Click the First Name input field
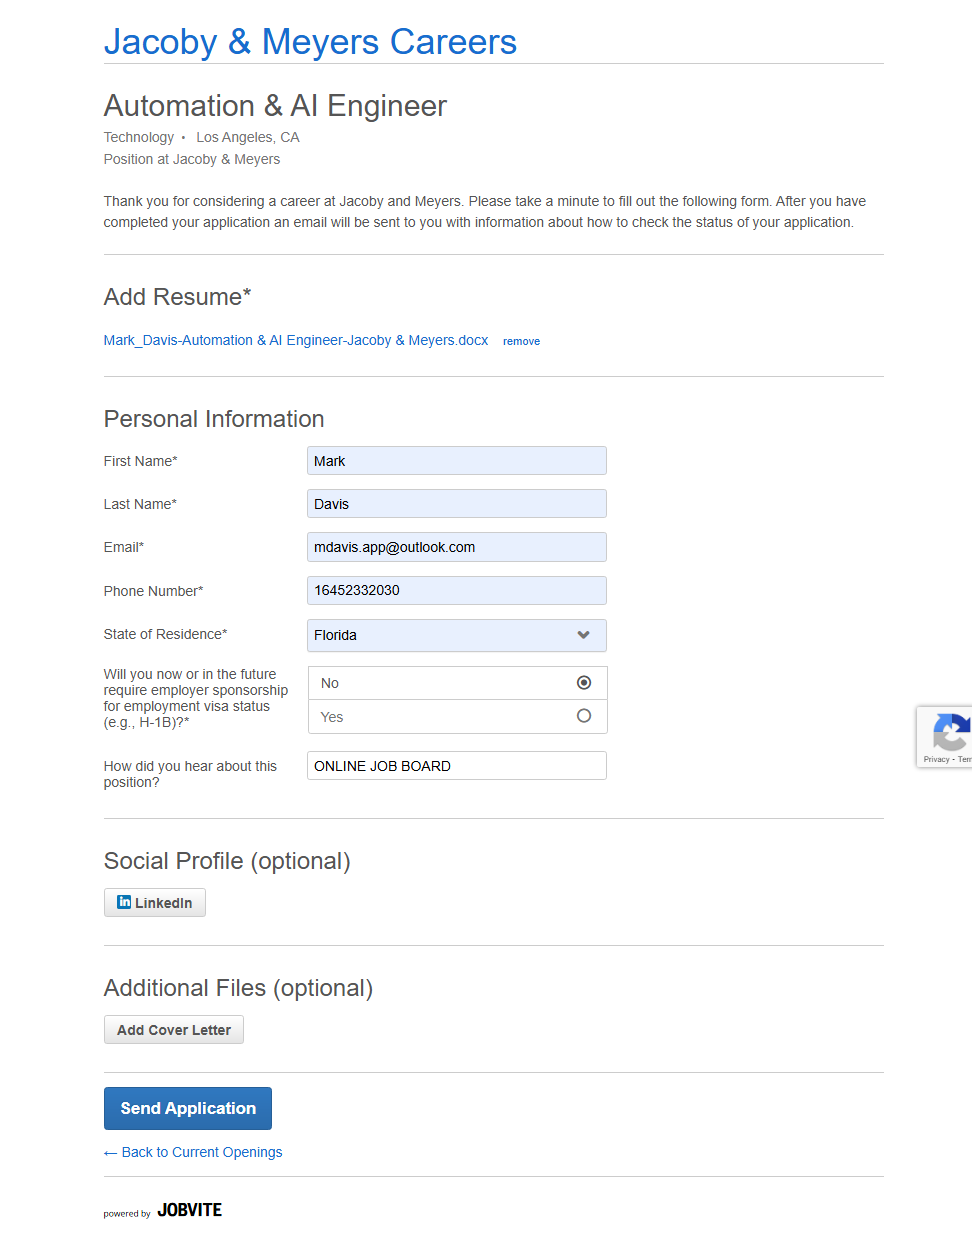 (456, 461)
